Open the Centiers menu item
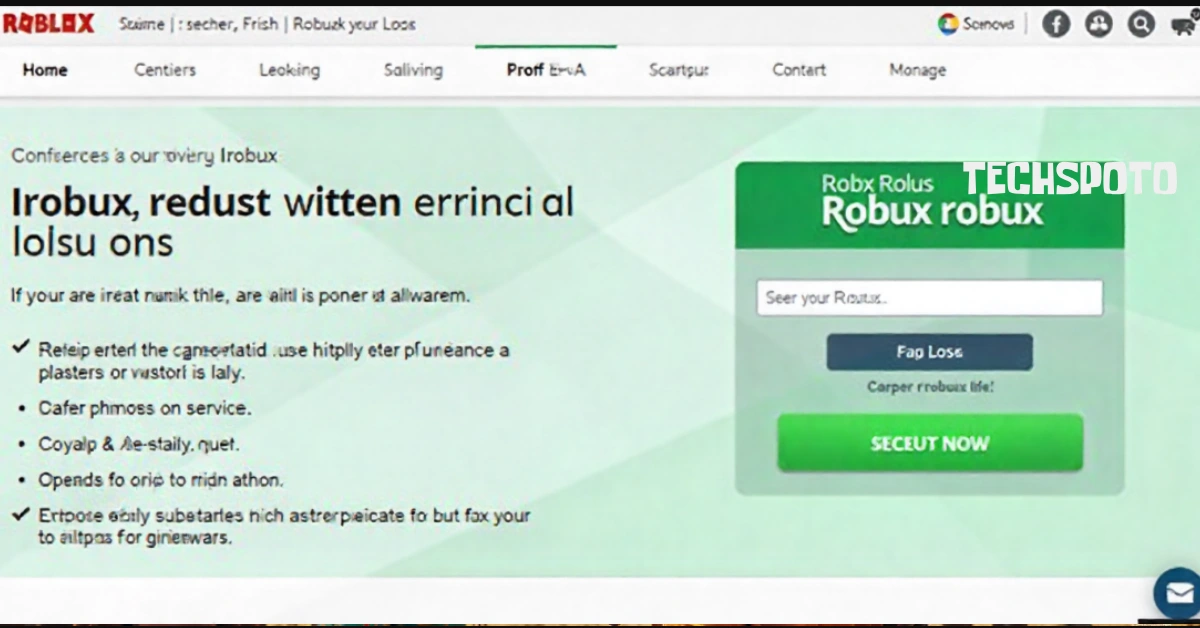 point(165,70)
